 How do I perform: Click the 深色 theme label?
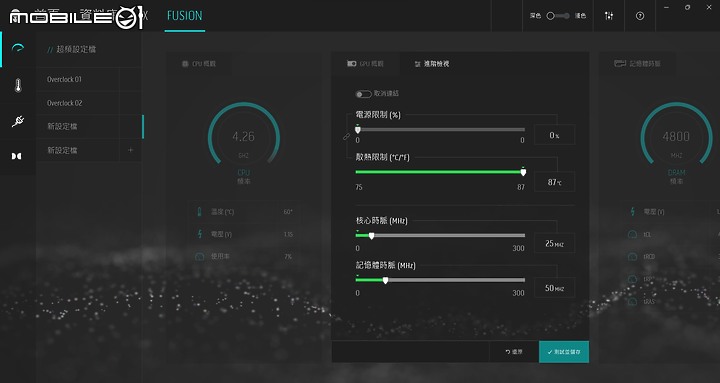(x=535, y=16)
